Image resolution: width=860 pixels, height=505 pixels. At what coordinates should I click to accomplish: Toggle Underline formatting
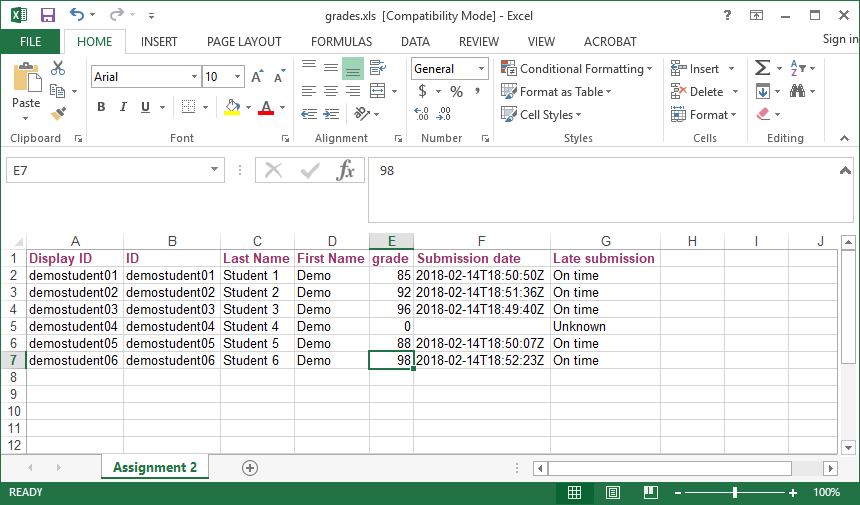pyautogui.click(x=145, y=107)
